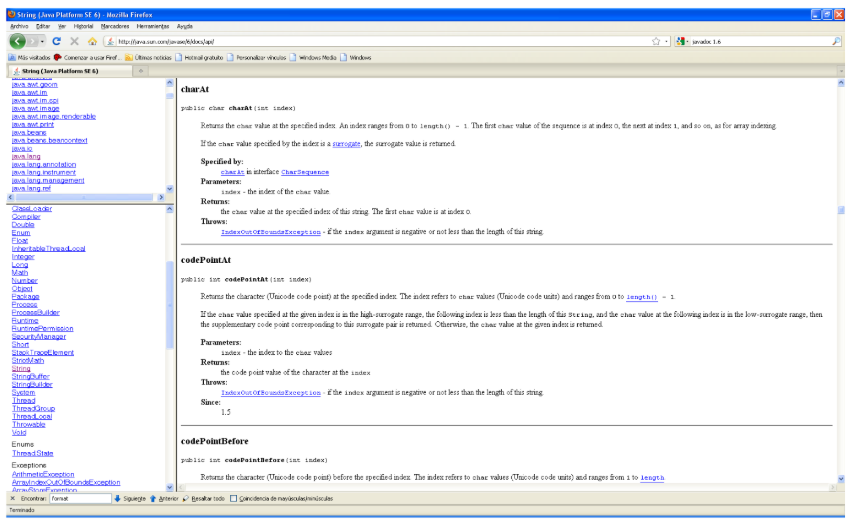Close the find bar with the X icon
Screen dimensions: 849x522
tap(12, 498)
